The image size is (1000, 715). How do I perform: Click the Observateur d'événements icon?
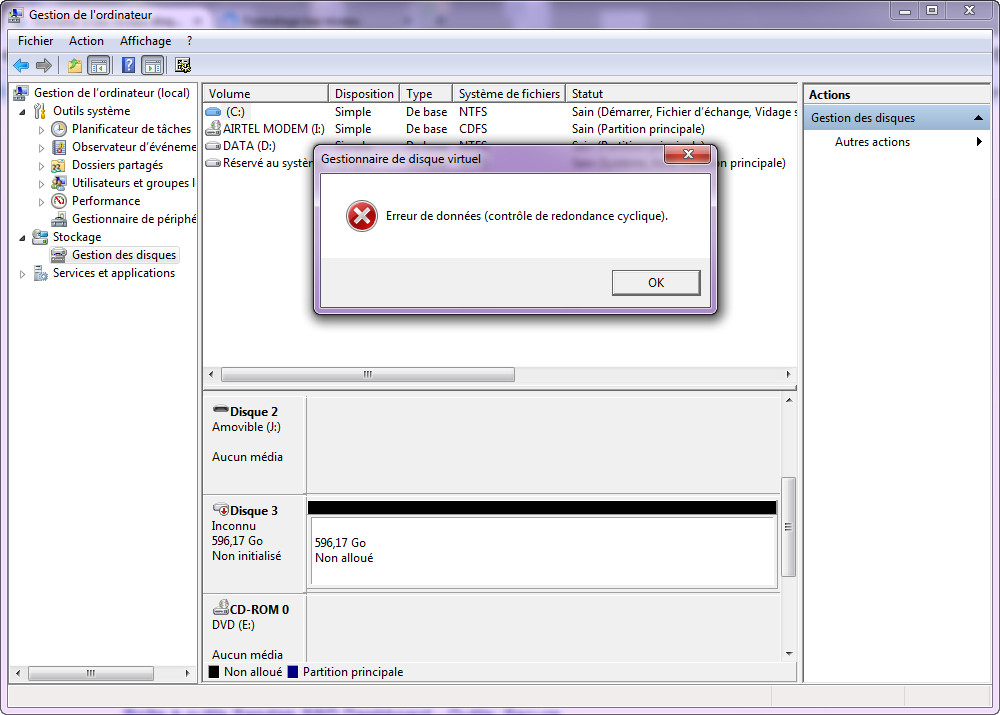pyautogui.click(x=59, y=147)
